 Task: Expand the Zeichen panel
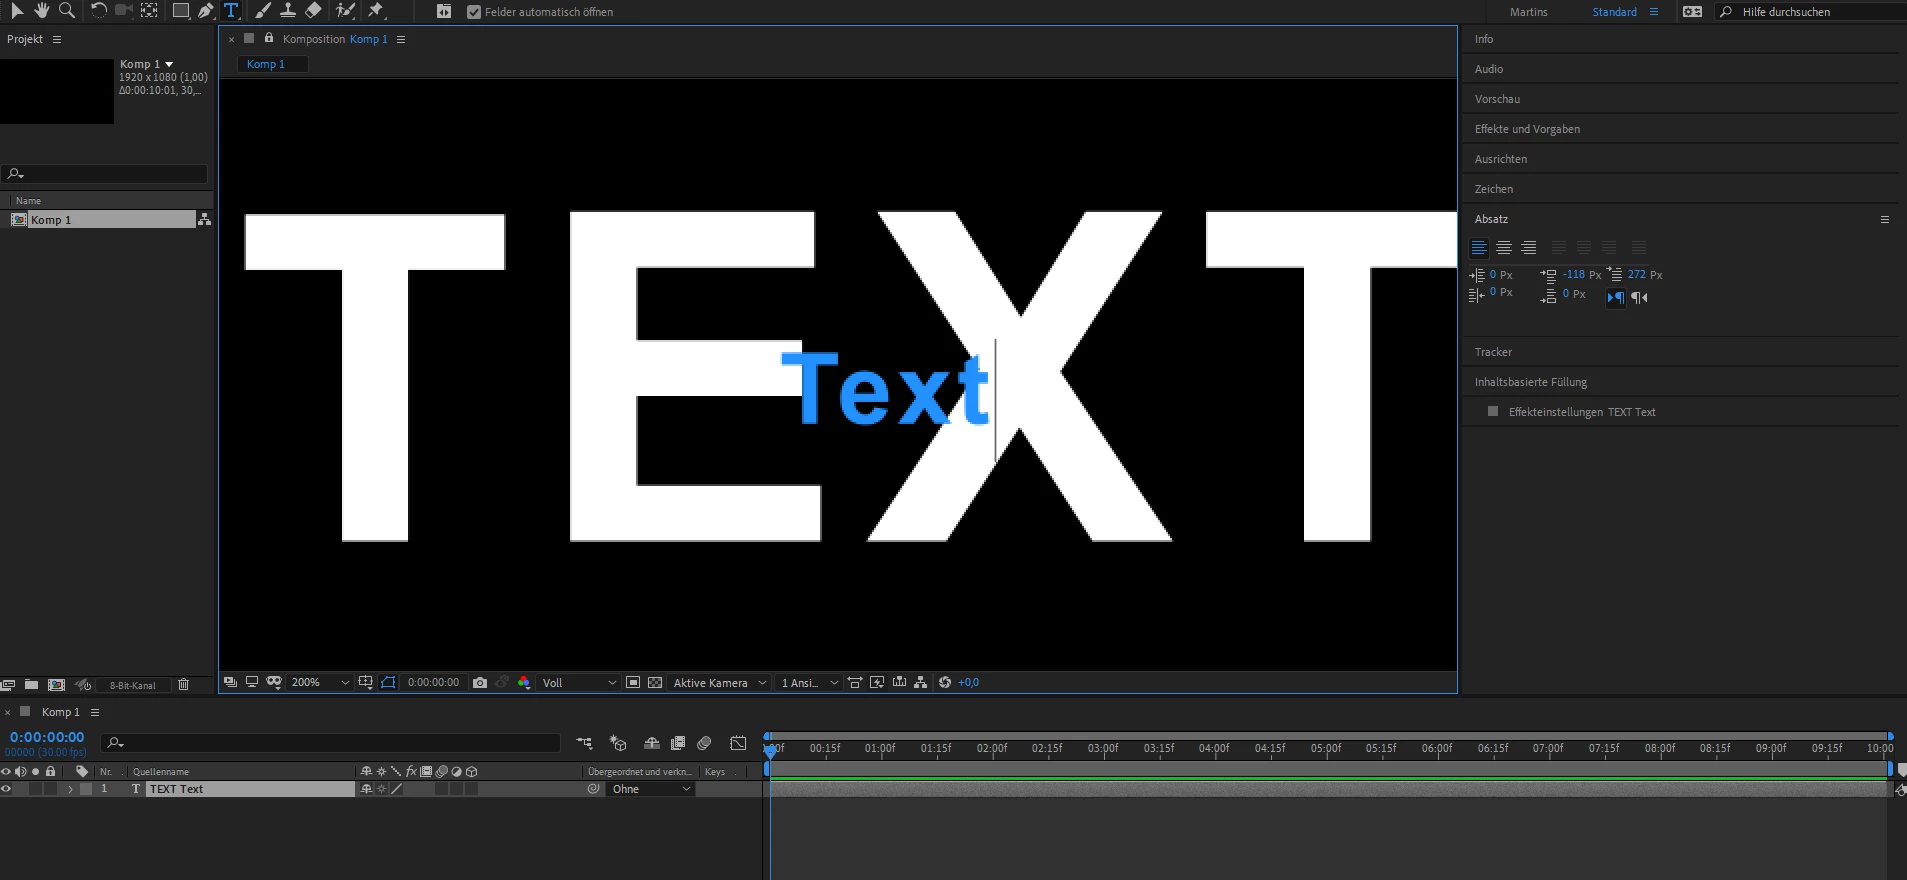click(1493, 189)
